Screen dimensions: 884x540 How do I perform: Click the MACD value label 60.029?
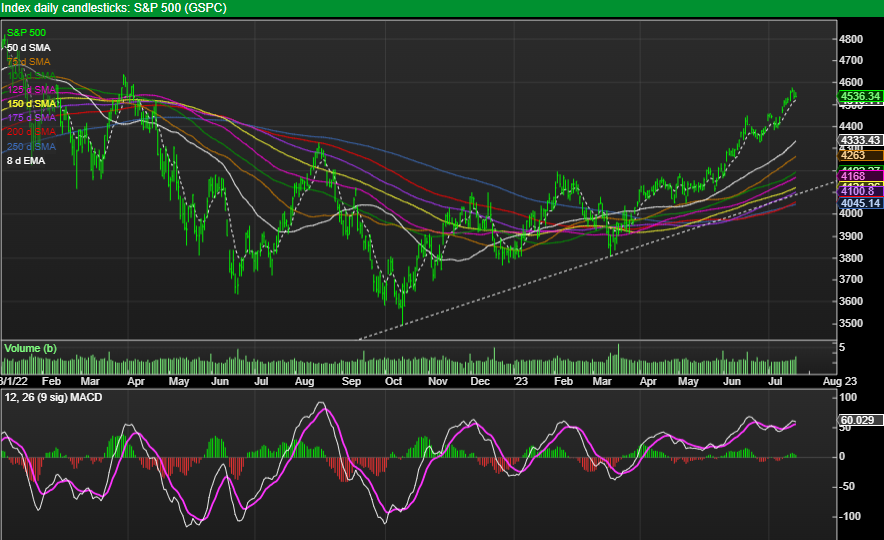click(x=860, y=420)
